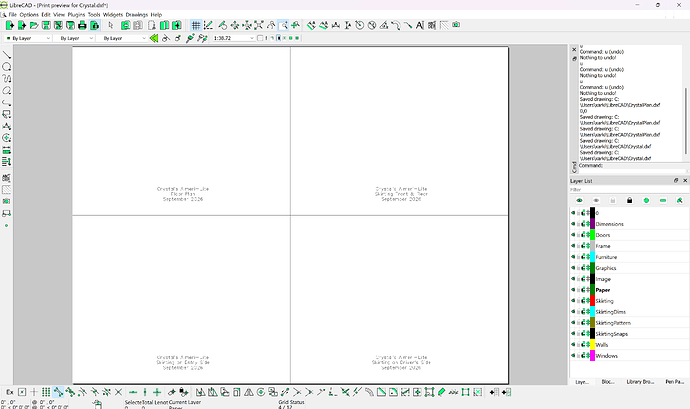Select the Circle tool in left toolbar

point(7,67)
